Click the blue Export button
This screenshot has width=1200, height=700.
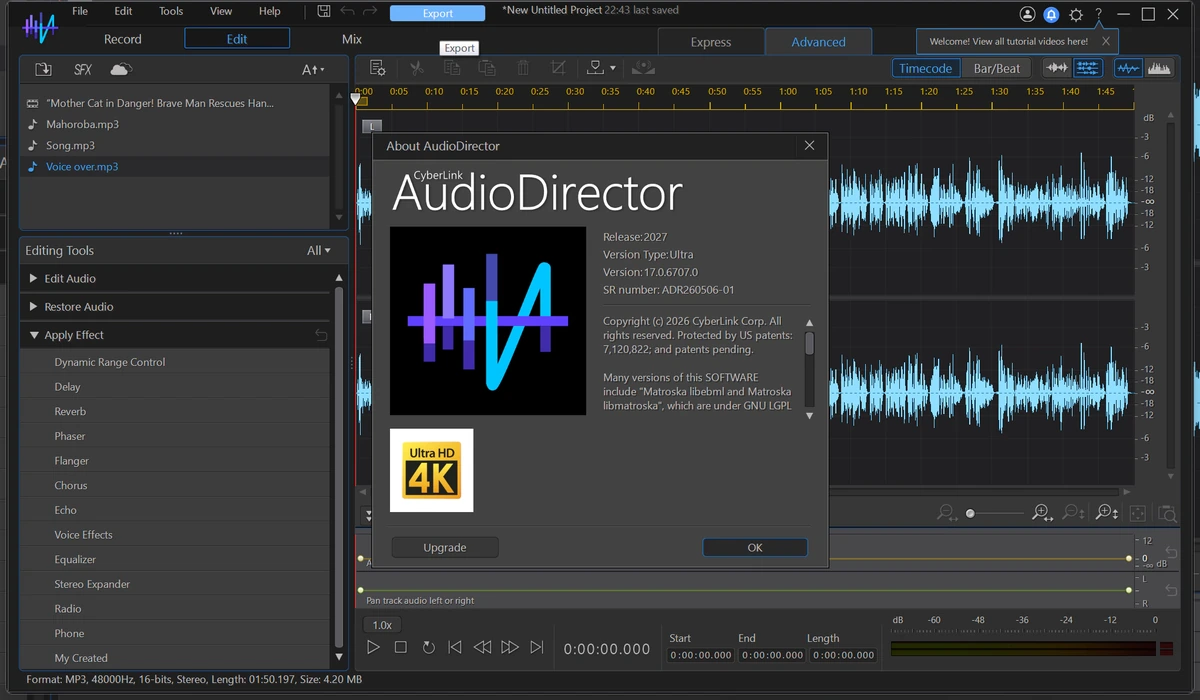click(437, 13)
